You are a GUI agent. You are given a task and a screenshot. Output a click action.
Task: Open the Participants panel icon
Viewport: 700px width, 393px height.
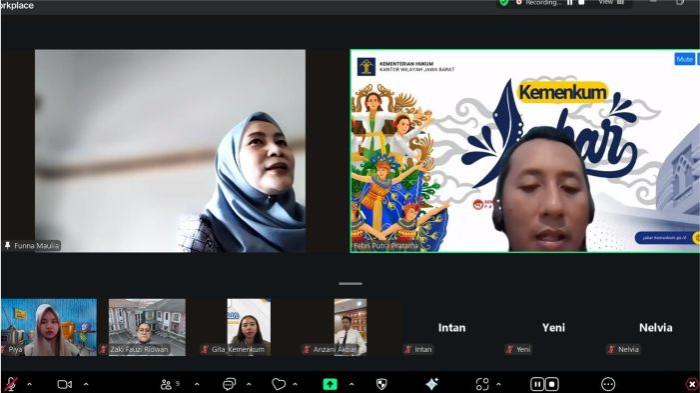[167, 384]
